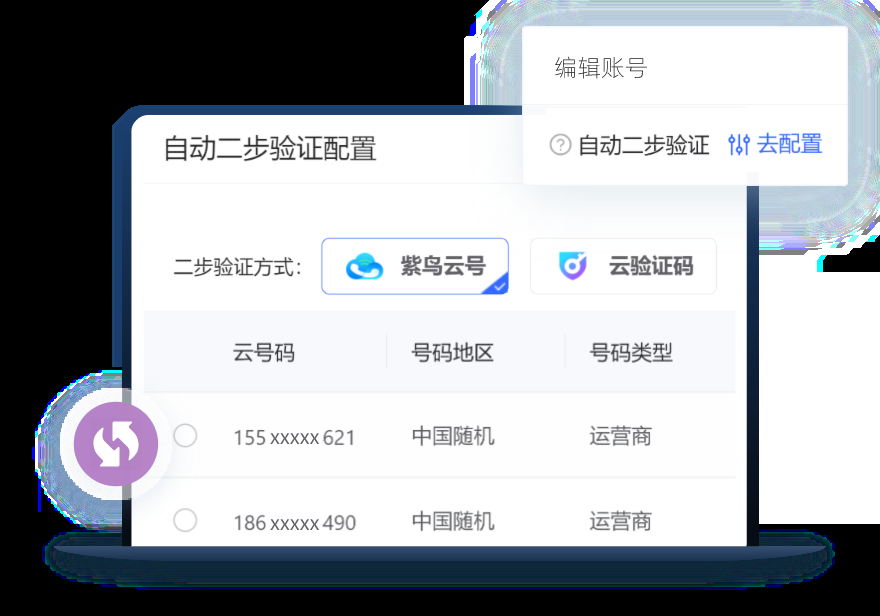This screenshot has height=616, width=880.
Task: Click the 运营商 cell for 186 xxxxx 490
Action: tap(618, 521)
